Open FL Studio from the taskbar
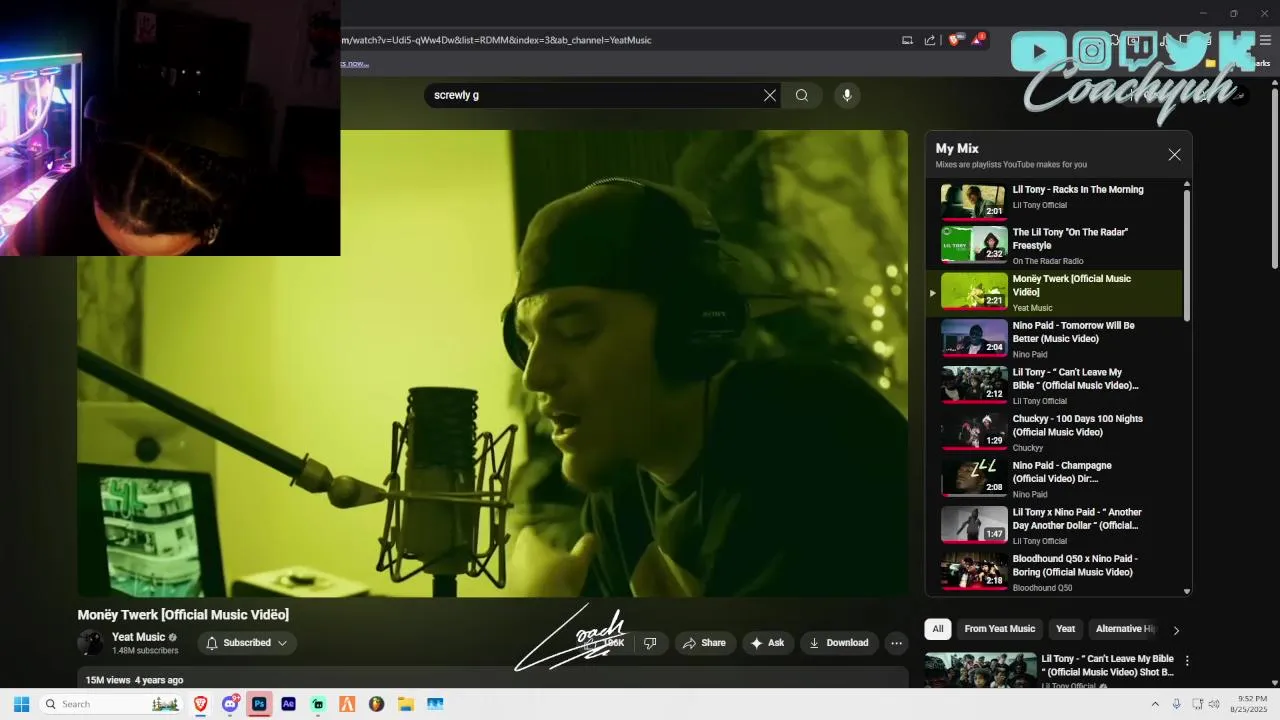 [376, 704]
